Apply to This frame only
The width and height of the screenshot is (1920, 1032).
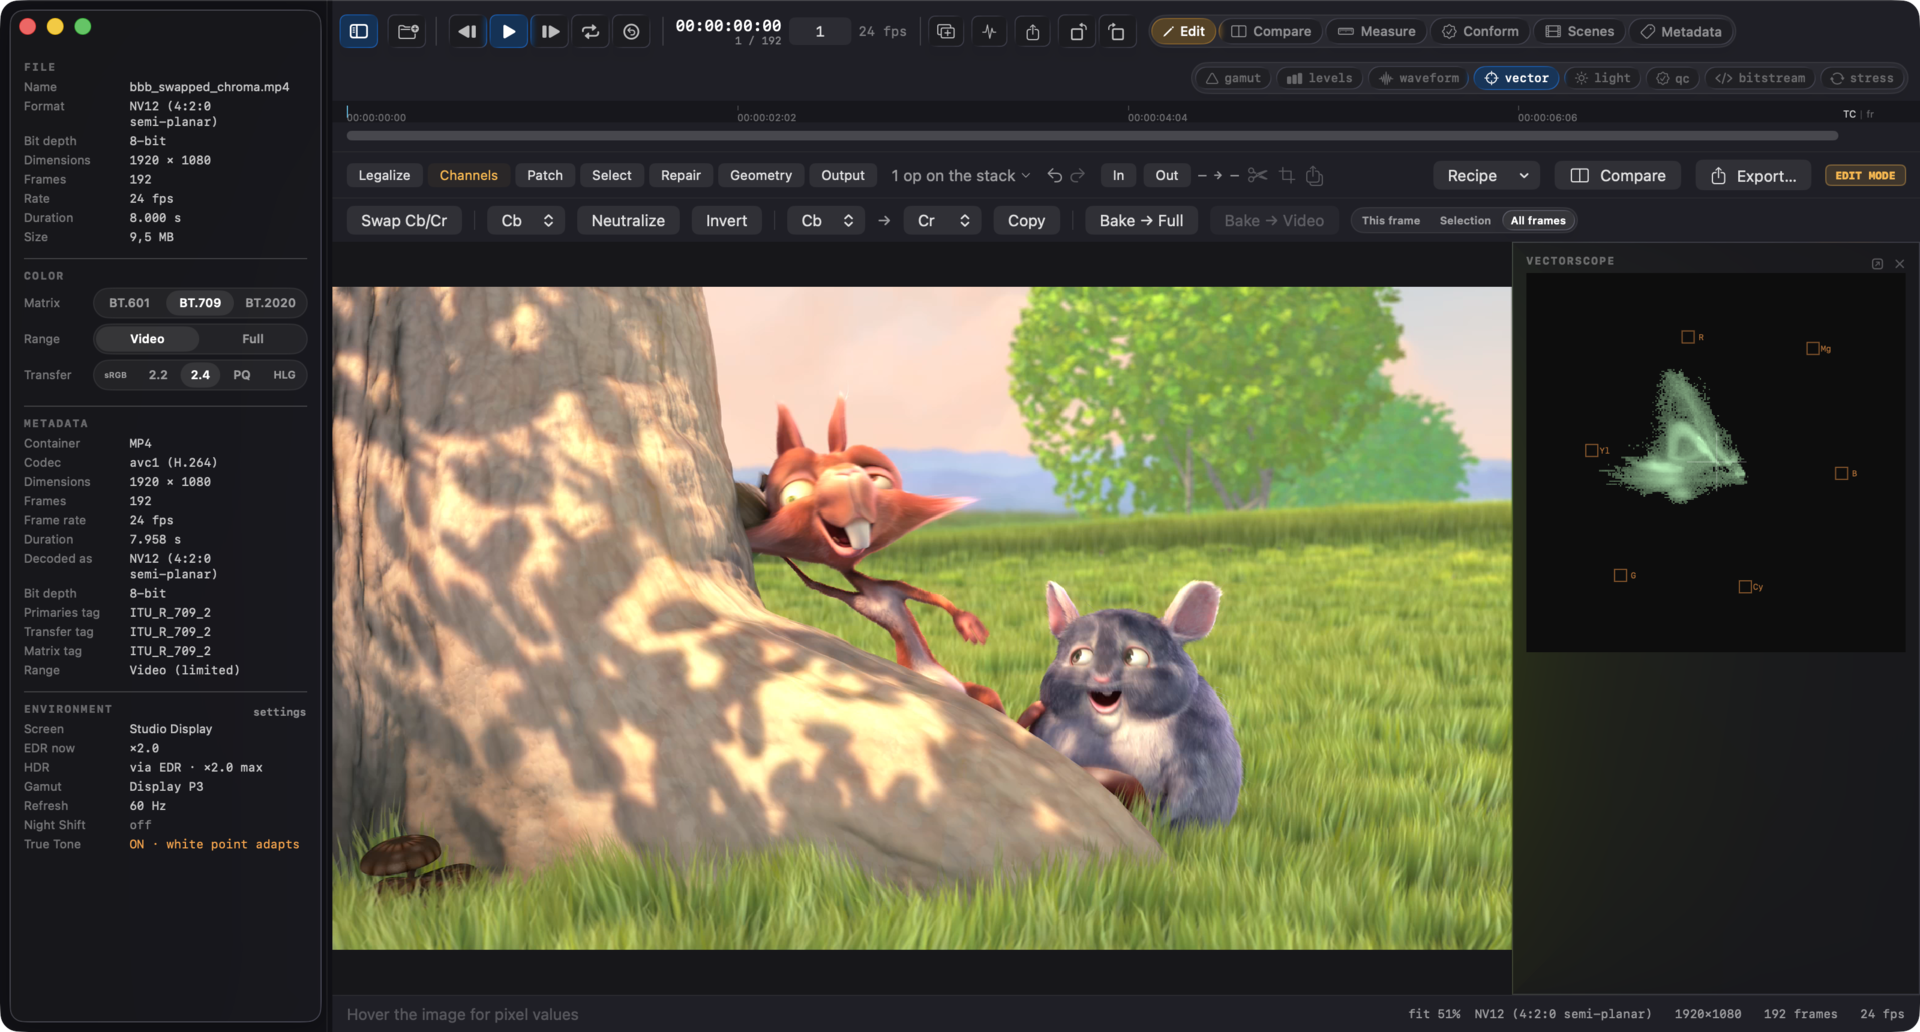coord(1391,221)
